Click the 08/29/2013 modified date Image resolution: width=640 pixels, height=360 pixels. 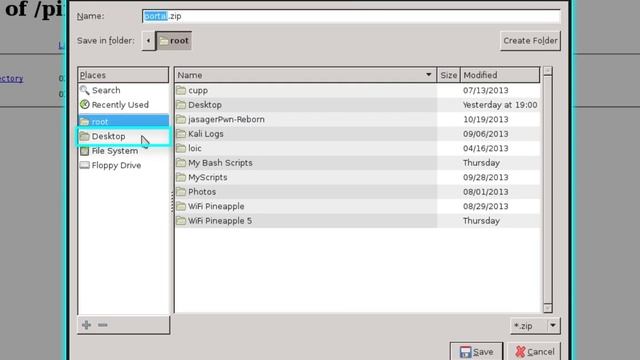tap(486, 206)
